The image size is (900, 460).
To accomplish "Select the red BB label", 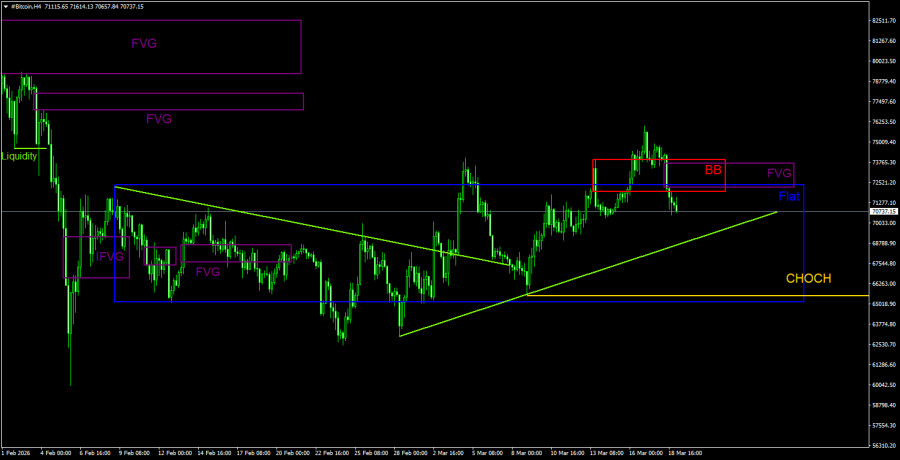I will tap(713, 170).
